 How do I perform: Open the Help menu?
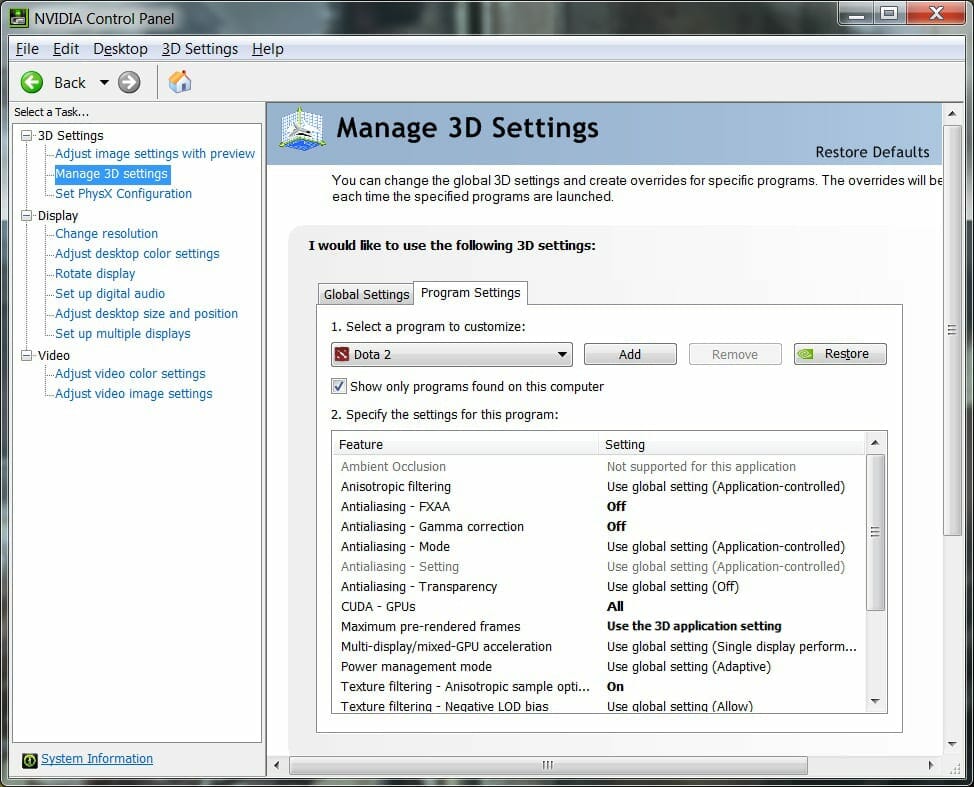click(267, 49)
